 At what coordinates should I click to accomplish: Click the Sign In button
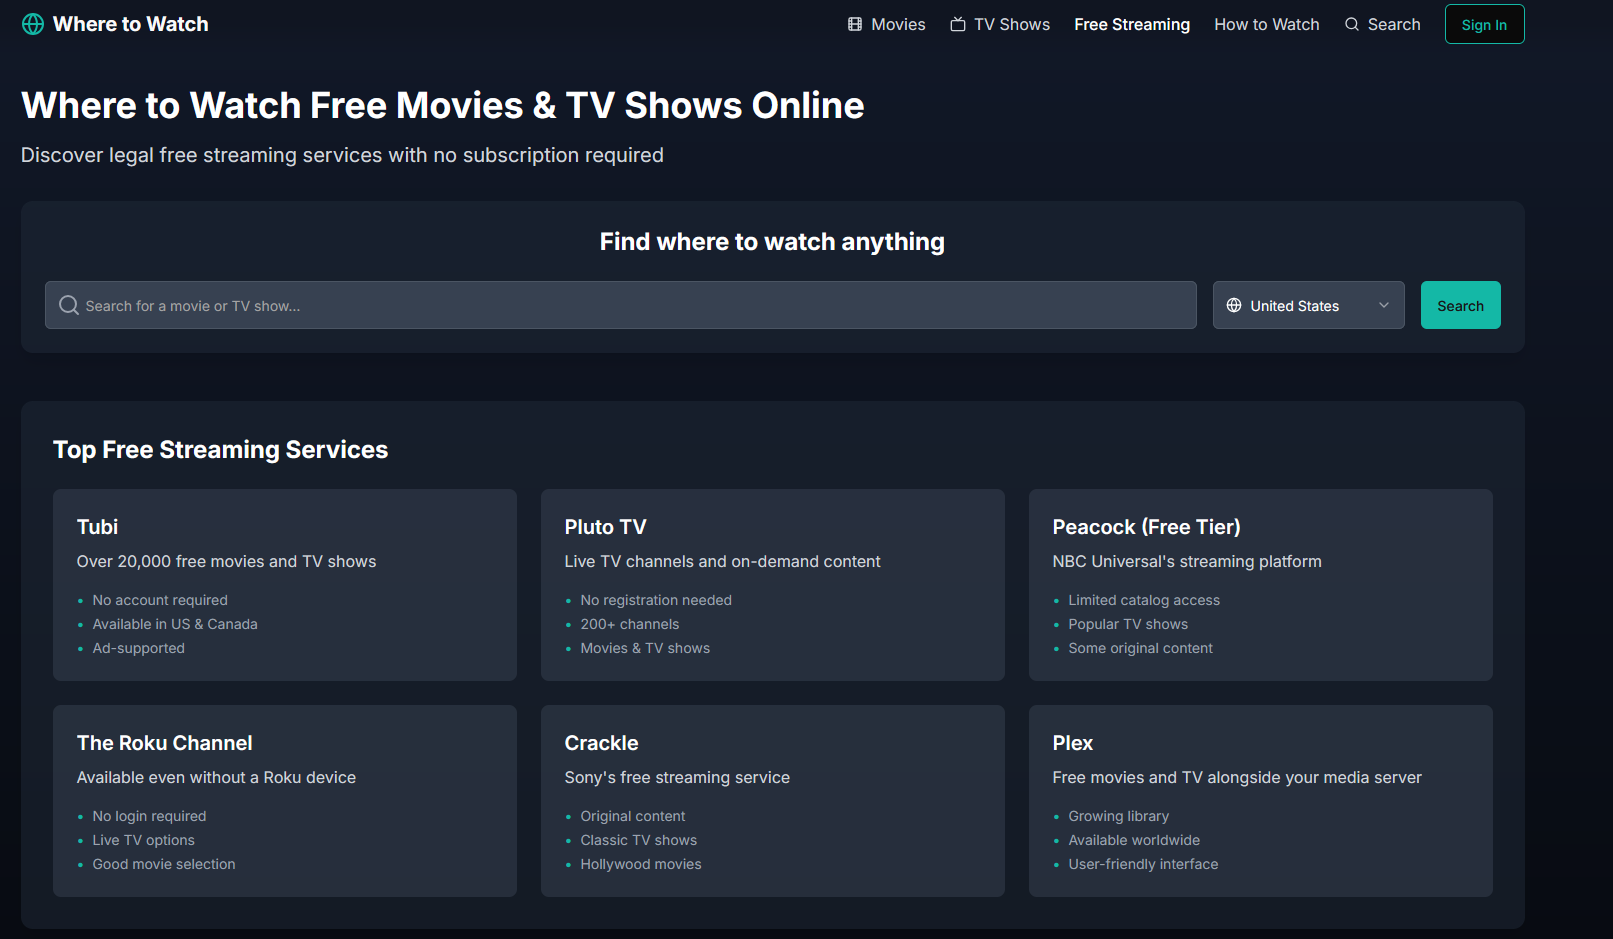pos(1484,23)
